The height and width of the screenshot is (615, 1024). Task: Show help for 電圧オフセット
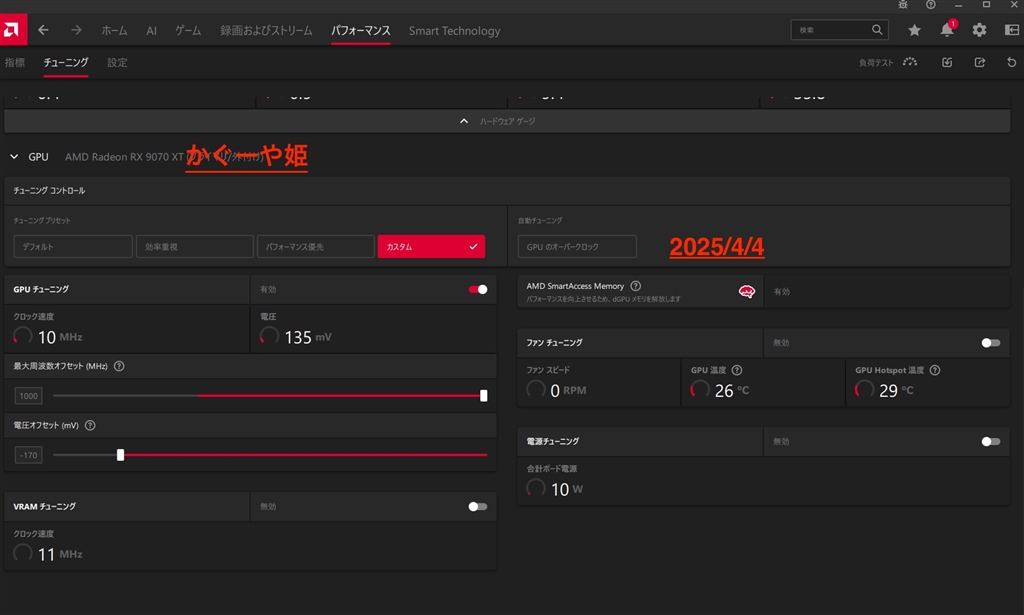[90, 426]
